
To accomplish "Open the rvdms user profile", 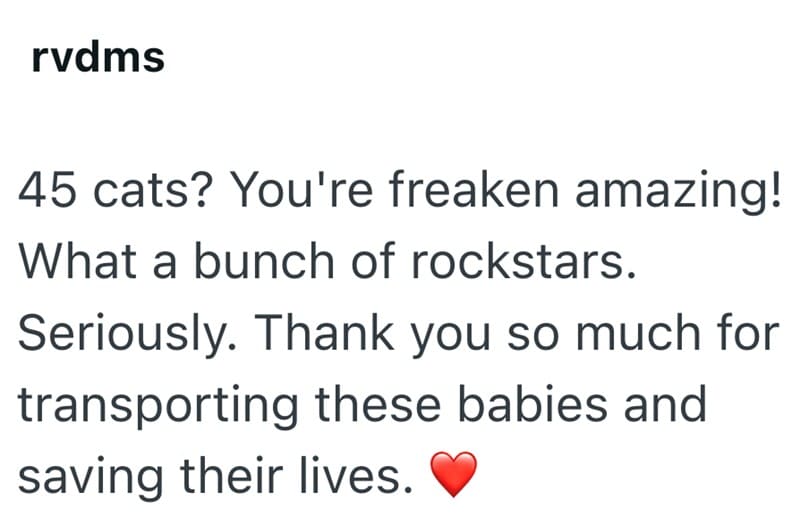I will coord(97,57).
